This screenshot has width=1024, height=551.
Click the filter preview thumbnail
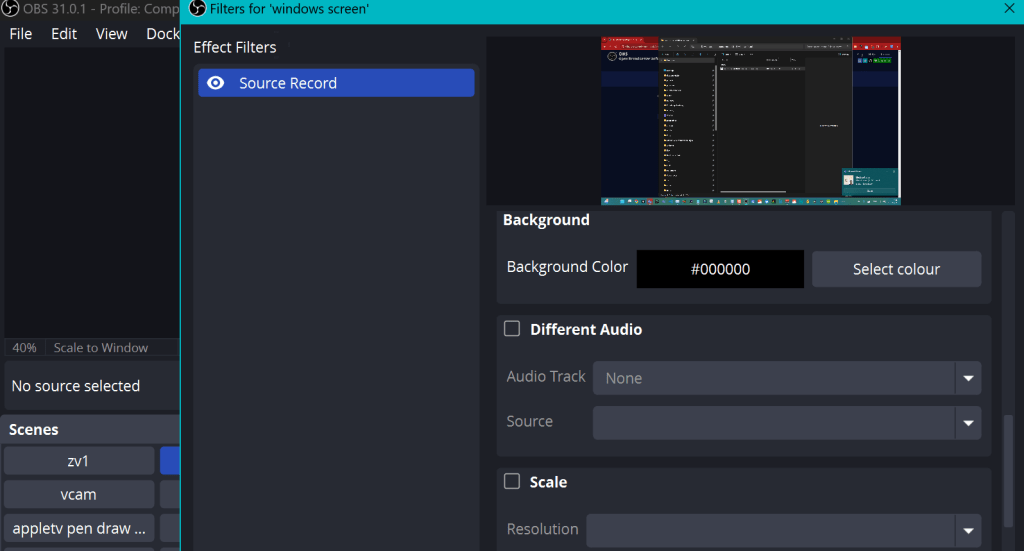pyautogui.click(x=750, y=121)
